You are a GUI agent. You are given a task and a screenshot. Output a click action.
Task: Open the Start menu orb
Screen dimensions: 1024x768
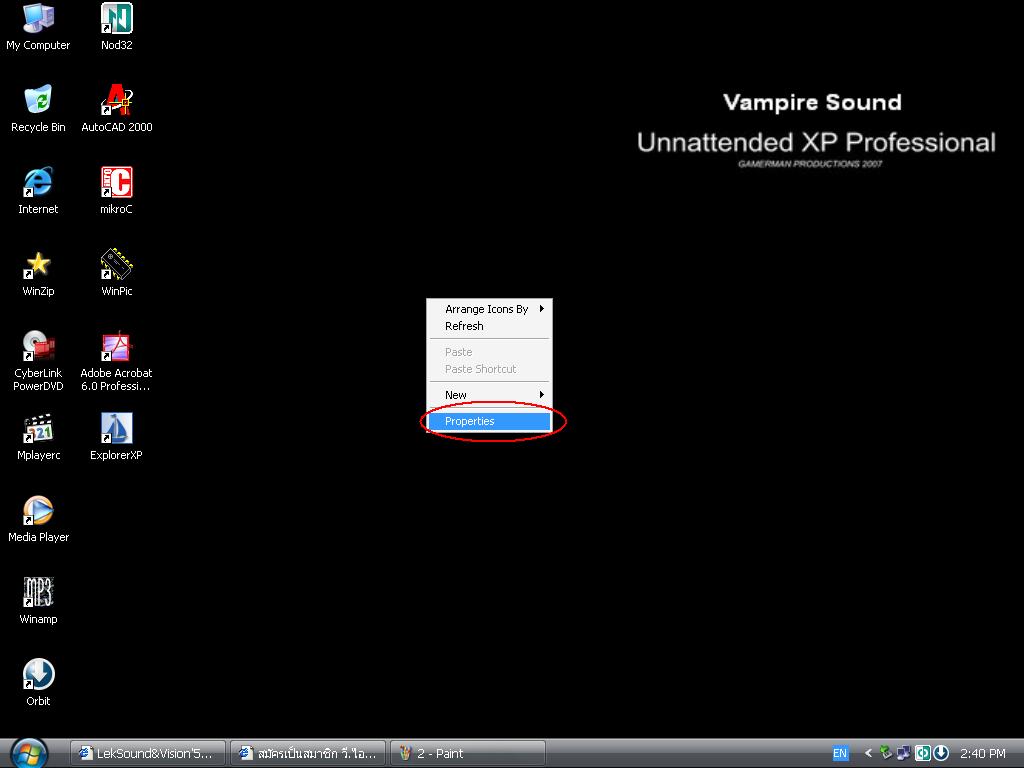click(x=29, y=753)
